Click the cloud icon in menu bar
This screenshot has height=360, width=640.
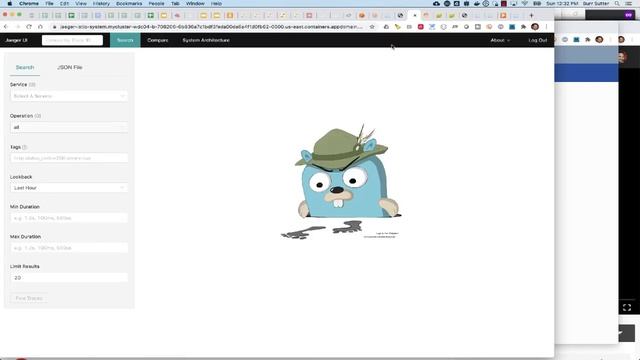point(436,3)
